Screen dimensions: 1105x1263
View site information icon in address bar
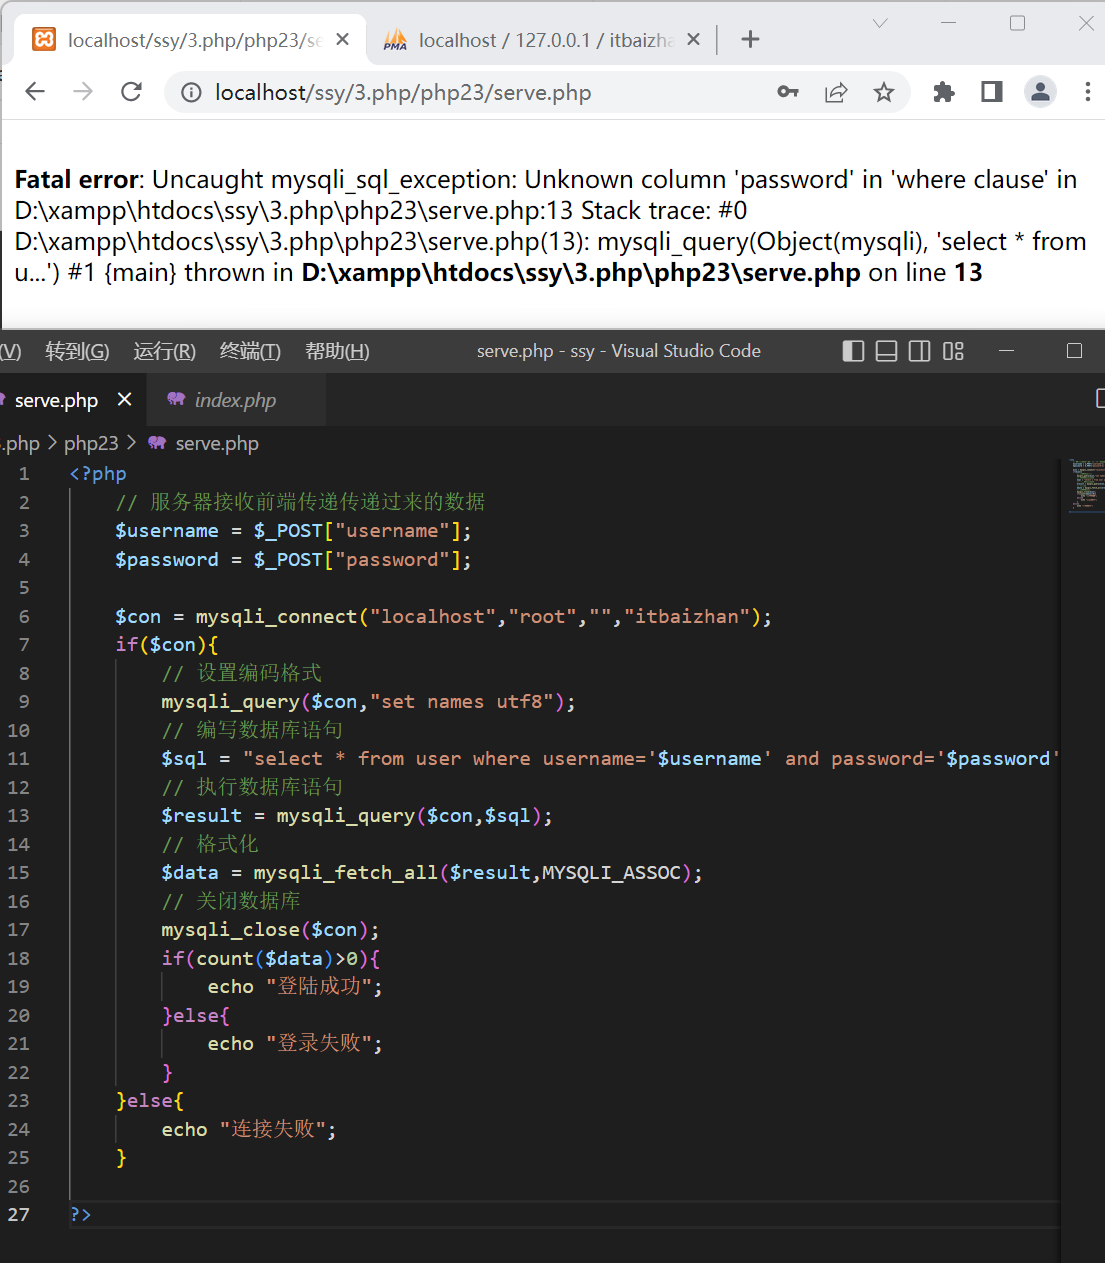click(190, 93)
